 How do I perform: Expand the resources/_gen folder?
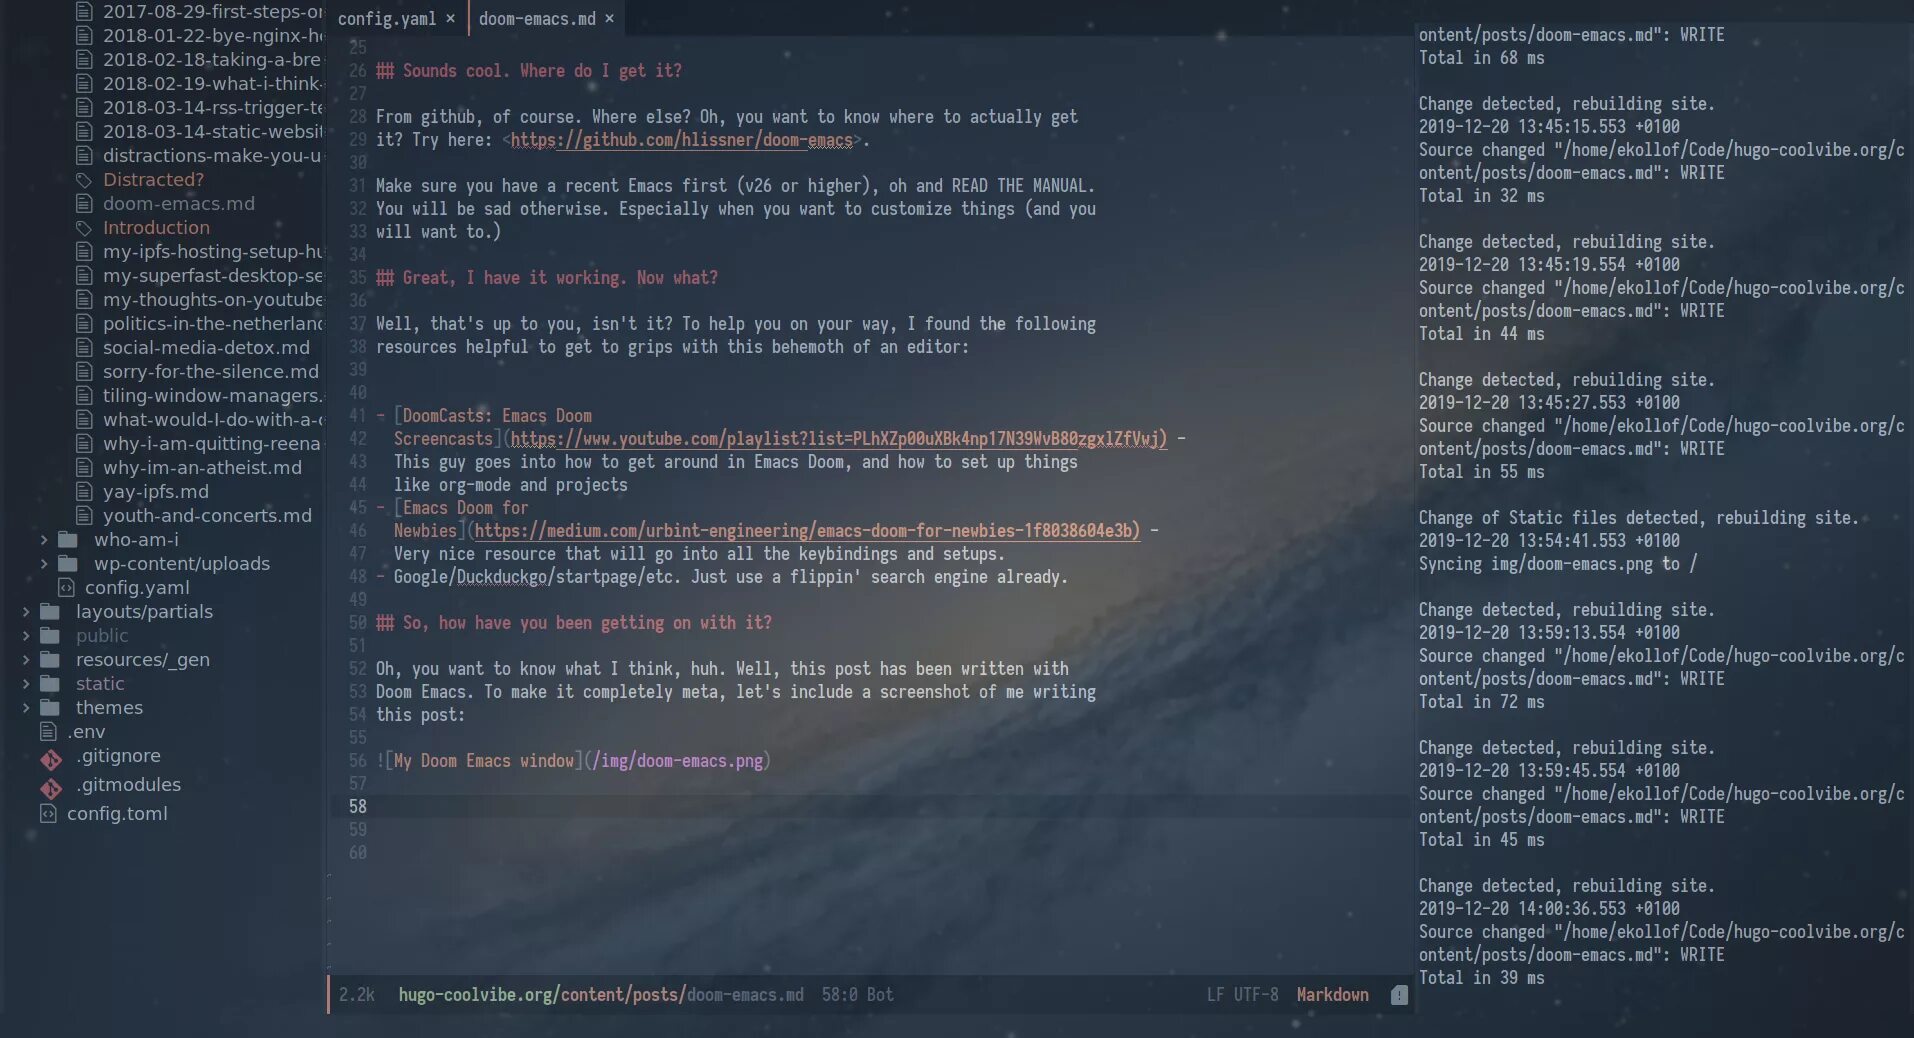click(x=26, y=660)
